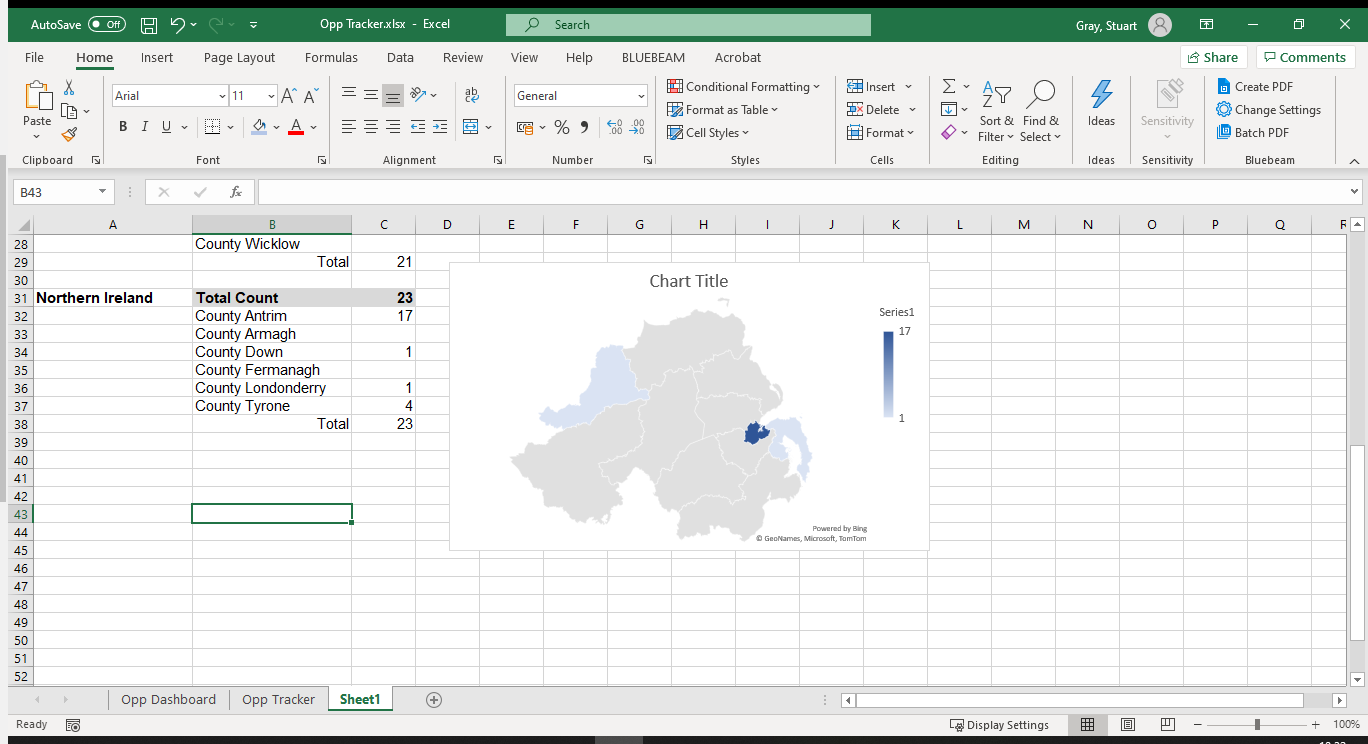Click the Increase Font Size icon
Image resolution: width=1368 pixels, height=744 pixels.
(x=289, y=96)
